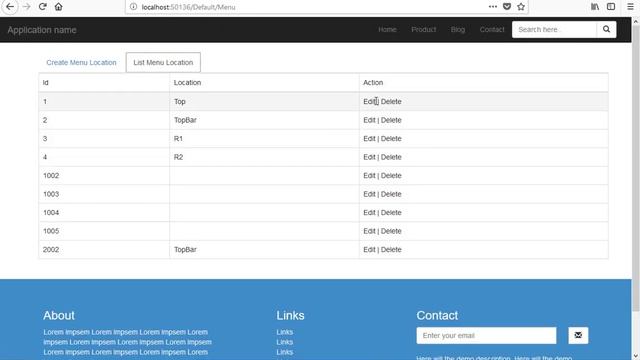640x360 pixels.
Task: Open Contact in the navigation bar
Action: coord(492,29)
